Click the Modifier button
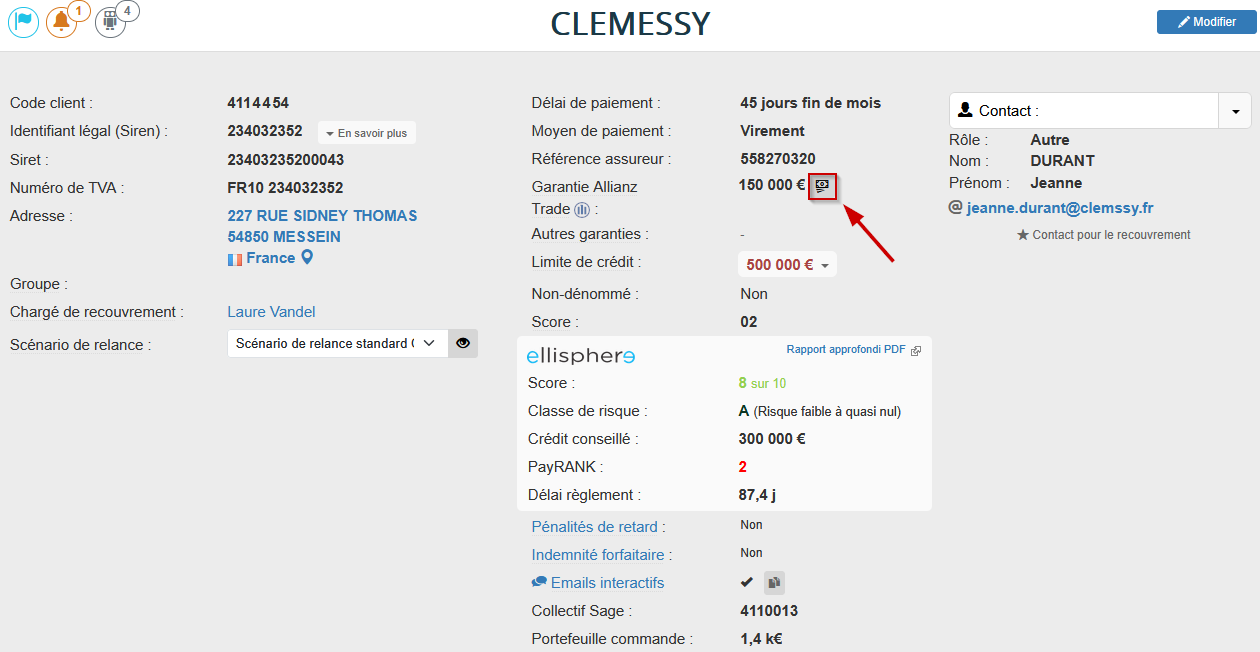 pos(1206,22)
